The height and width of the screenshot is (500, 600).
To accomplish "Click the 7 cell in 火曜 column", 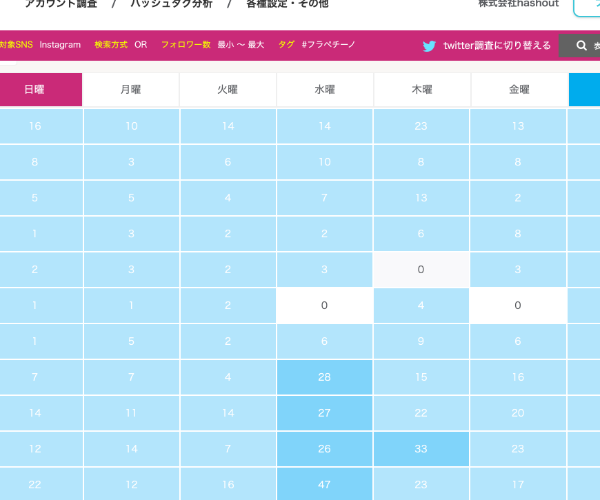I will (x=228, y=449).
